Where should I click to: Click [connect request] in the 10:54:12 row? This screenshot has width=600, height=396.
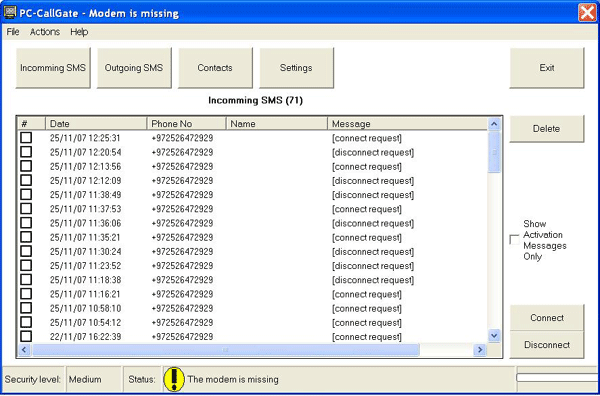click(367, 323)
